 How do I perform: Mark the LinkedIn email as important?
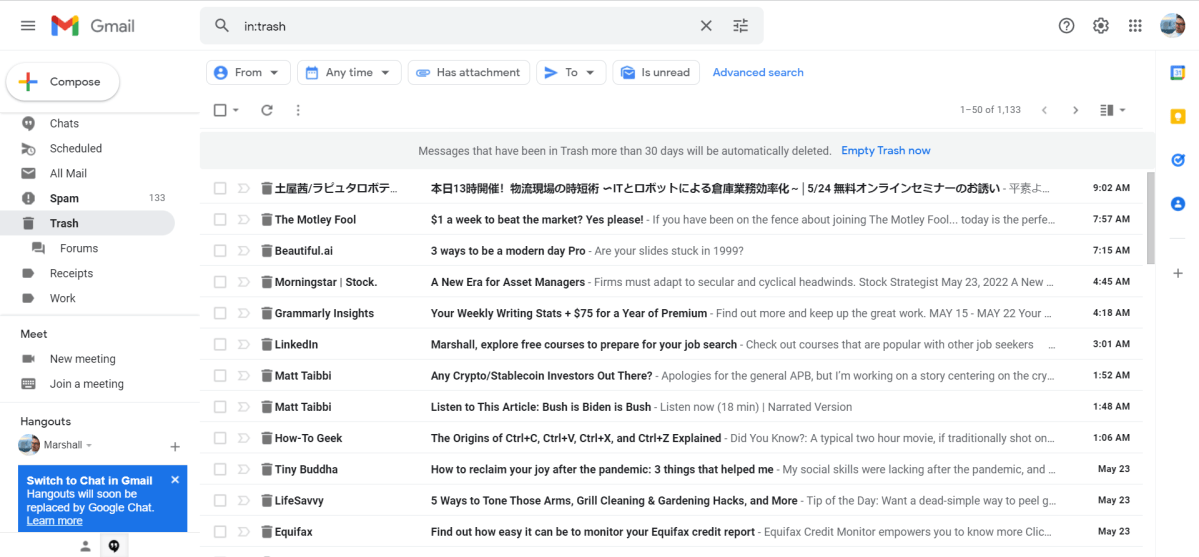(243, 344)
